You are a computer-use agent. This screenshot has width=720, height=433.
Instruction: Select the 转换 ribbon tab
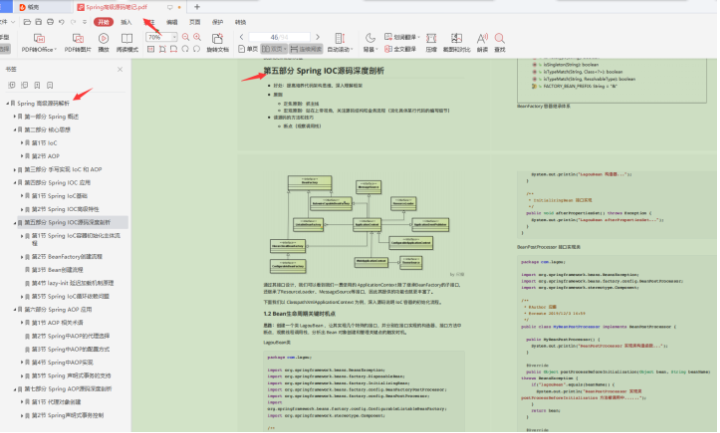241,22
